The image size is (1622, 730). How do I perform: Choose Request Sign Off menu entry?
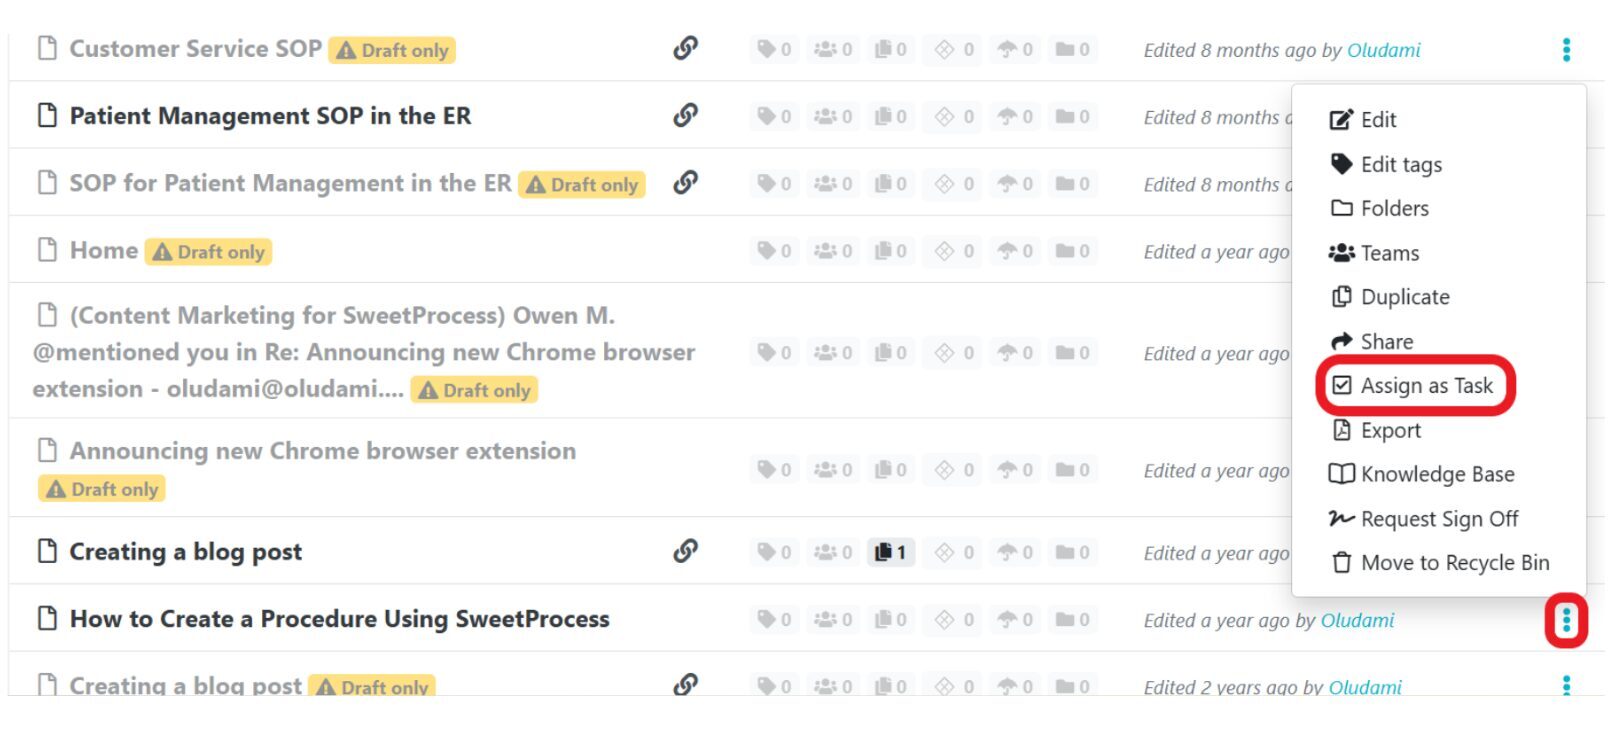1438,519
